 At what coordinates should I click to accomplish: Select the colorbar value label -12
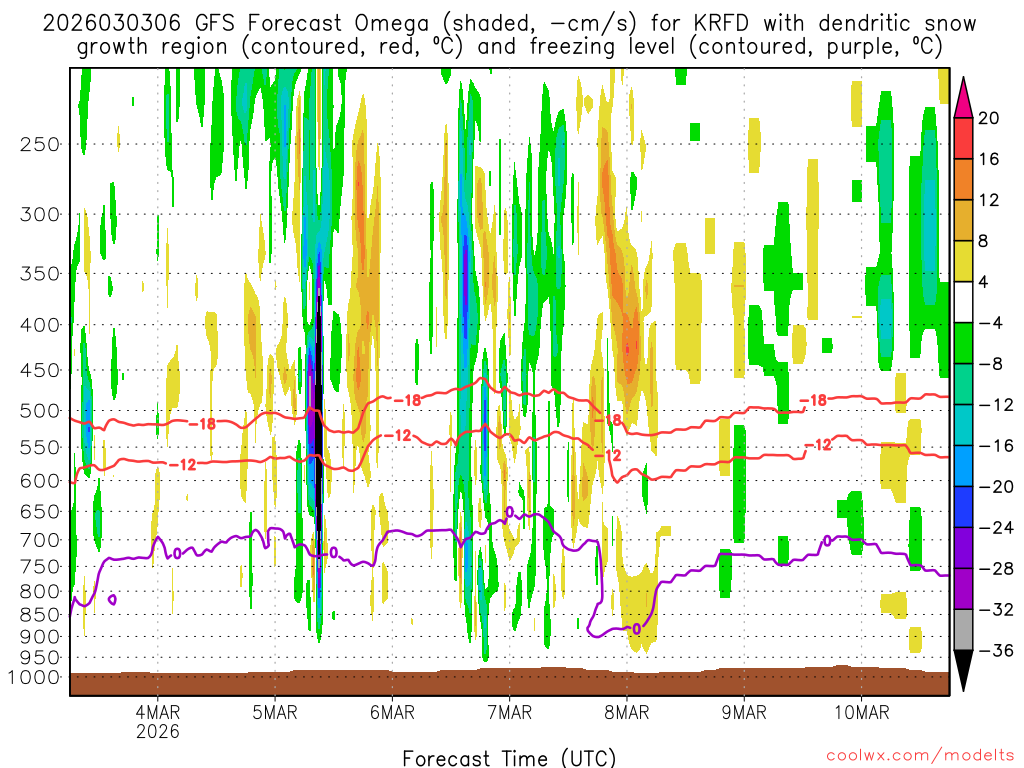pos(995,405)
